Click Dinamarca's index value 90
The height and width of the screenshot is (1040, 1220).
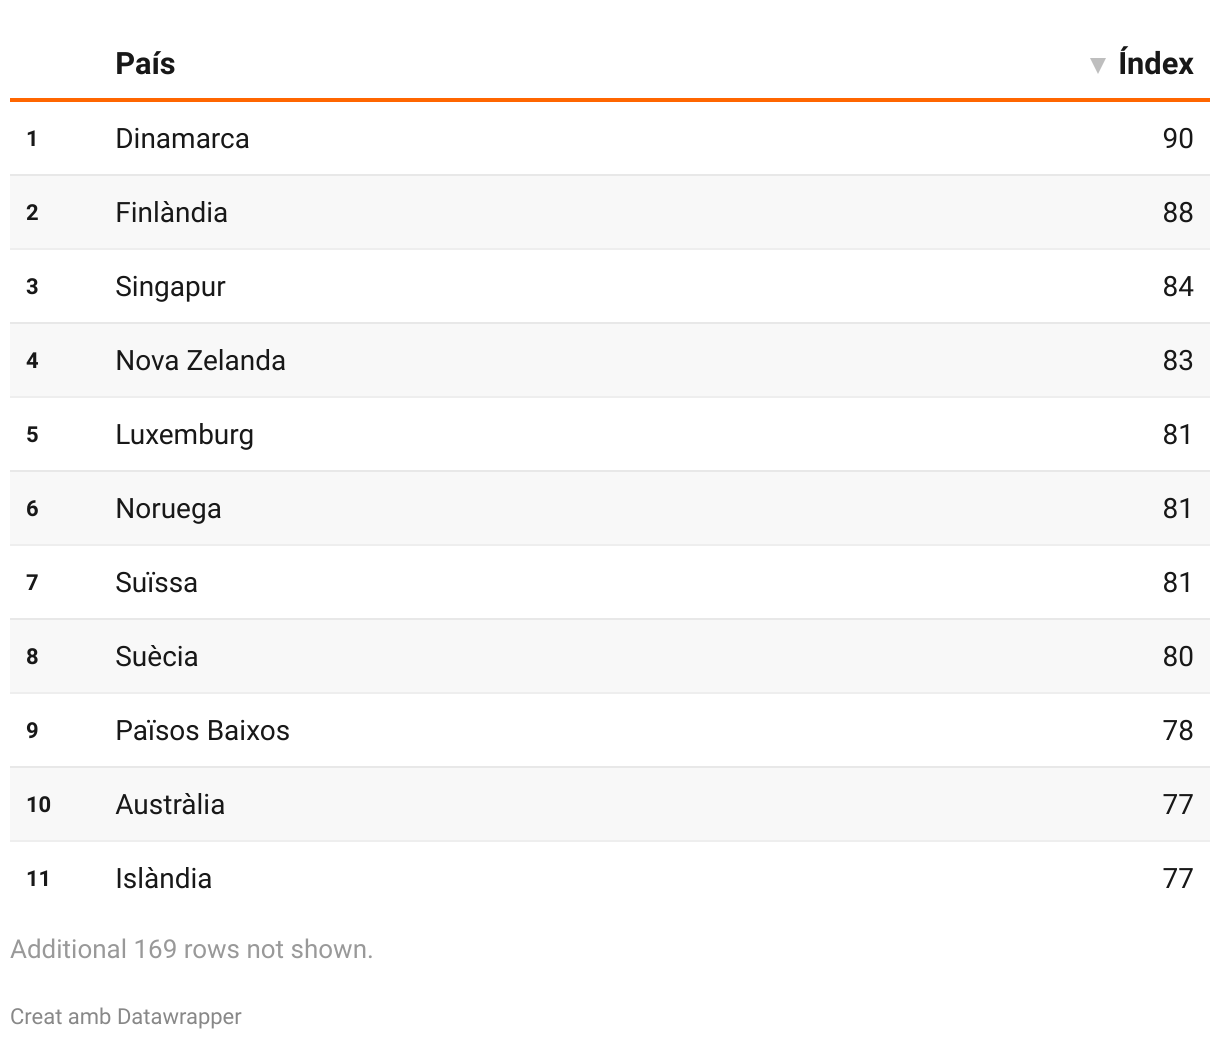coord(1177,138)
